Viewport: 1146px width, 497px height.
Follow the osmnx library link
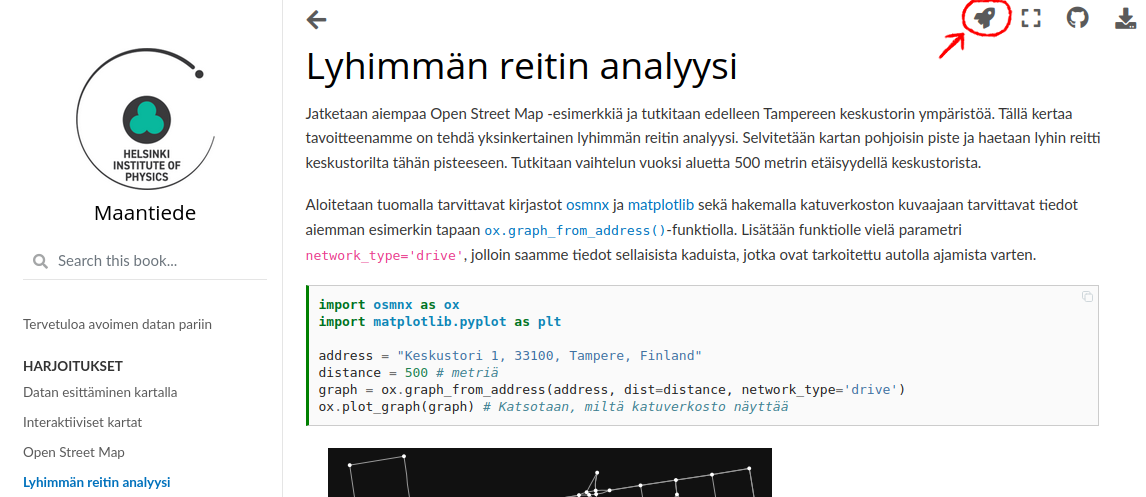click(x=588, y=205)
